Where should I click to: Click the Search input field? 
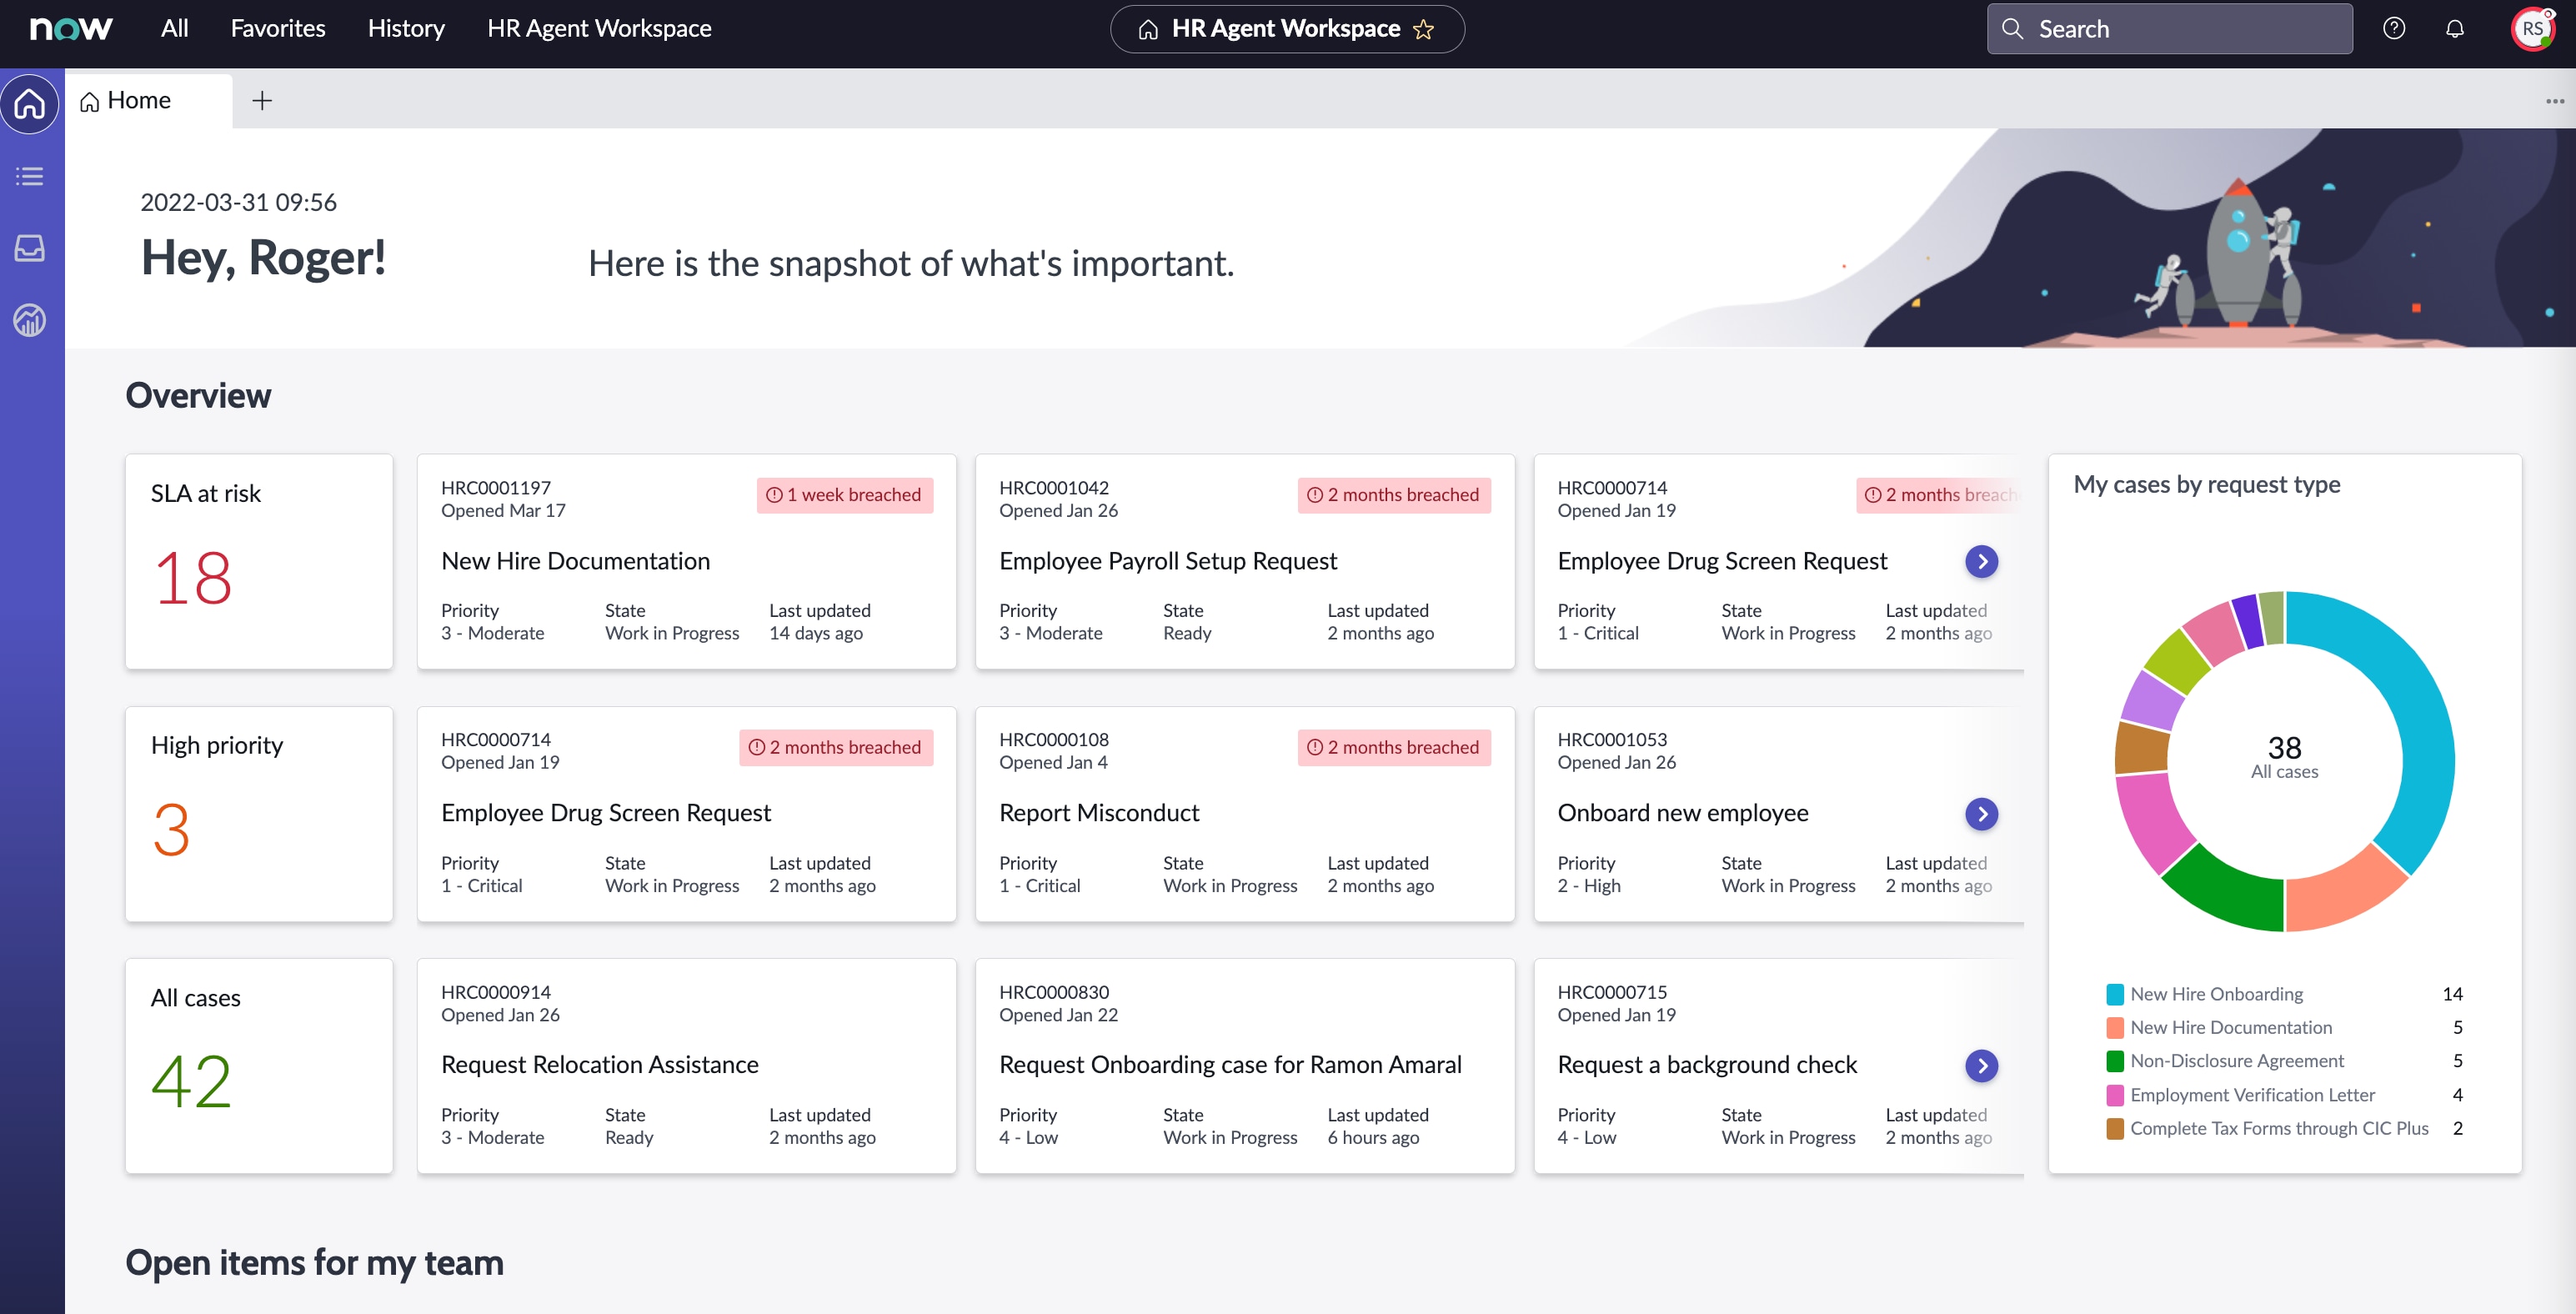[2170, 28]
